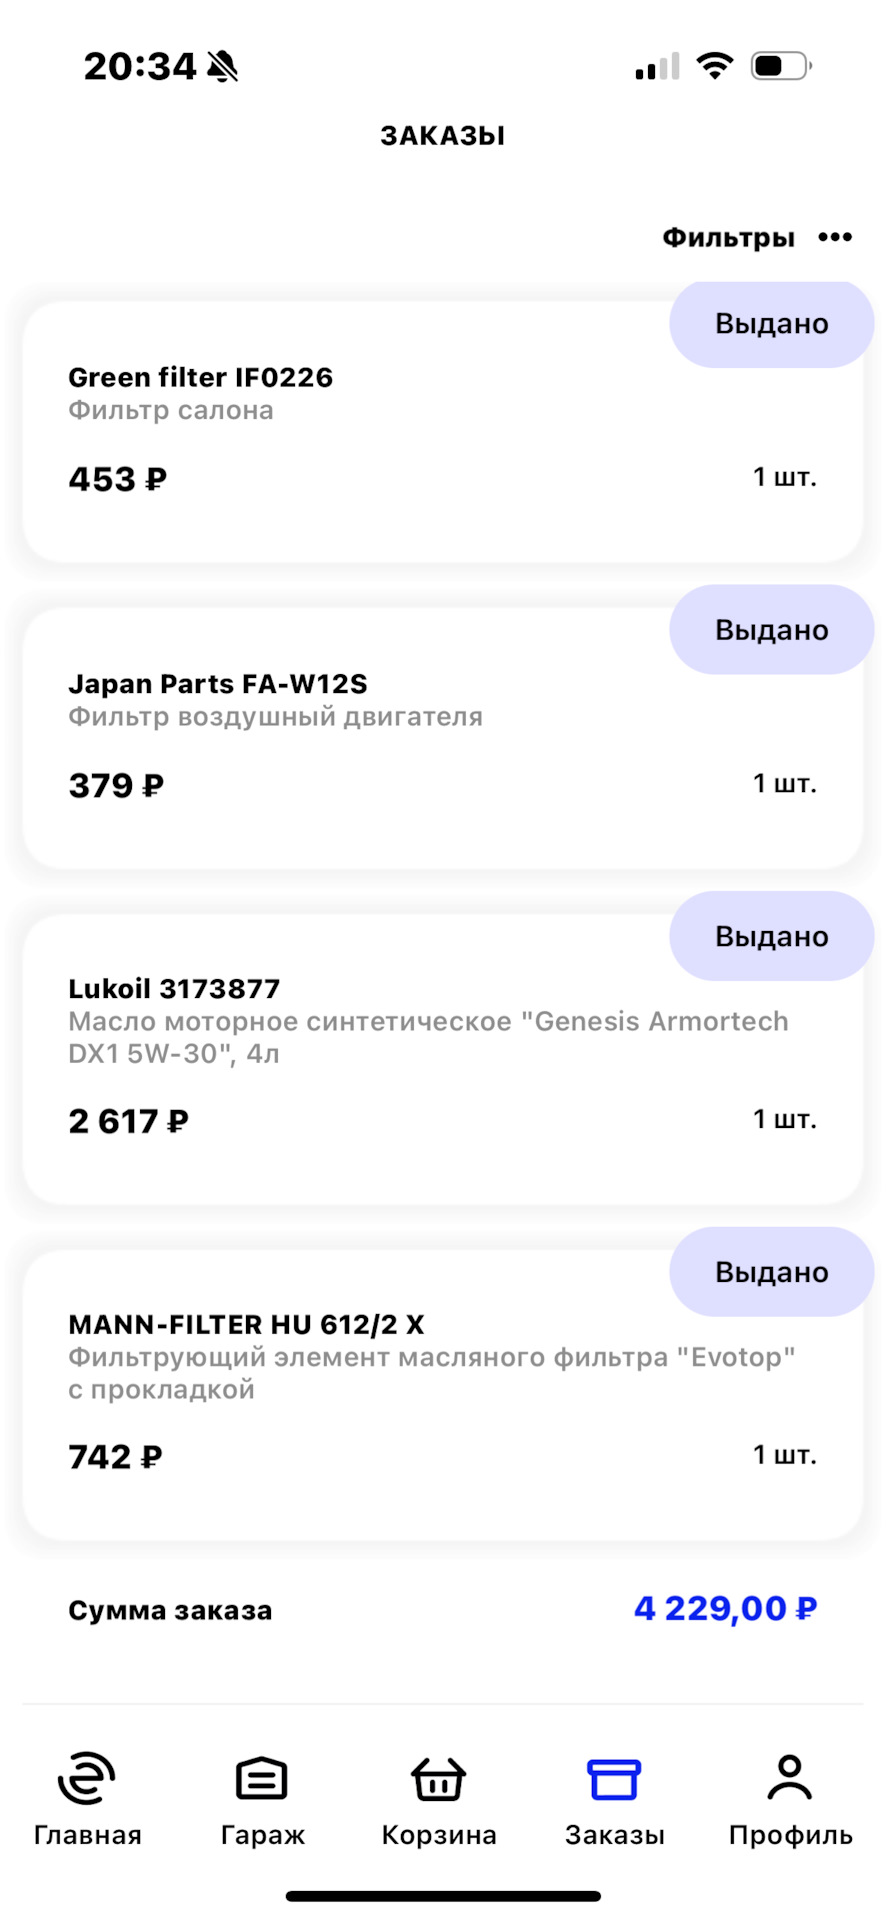Tap the battery status icon
This screenshot has height=1920, width=886.
point(781,66)
